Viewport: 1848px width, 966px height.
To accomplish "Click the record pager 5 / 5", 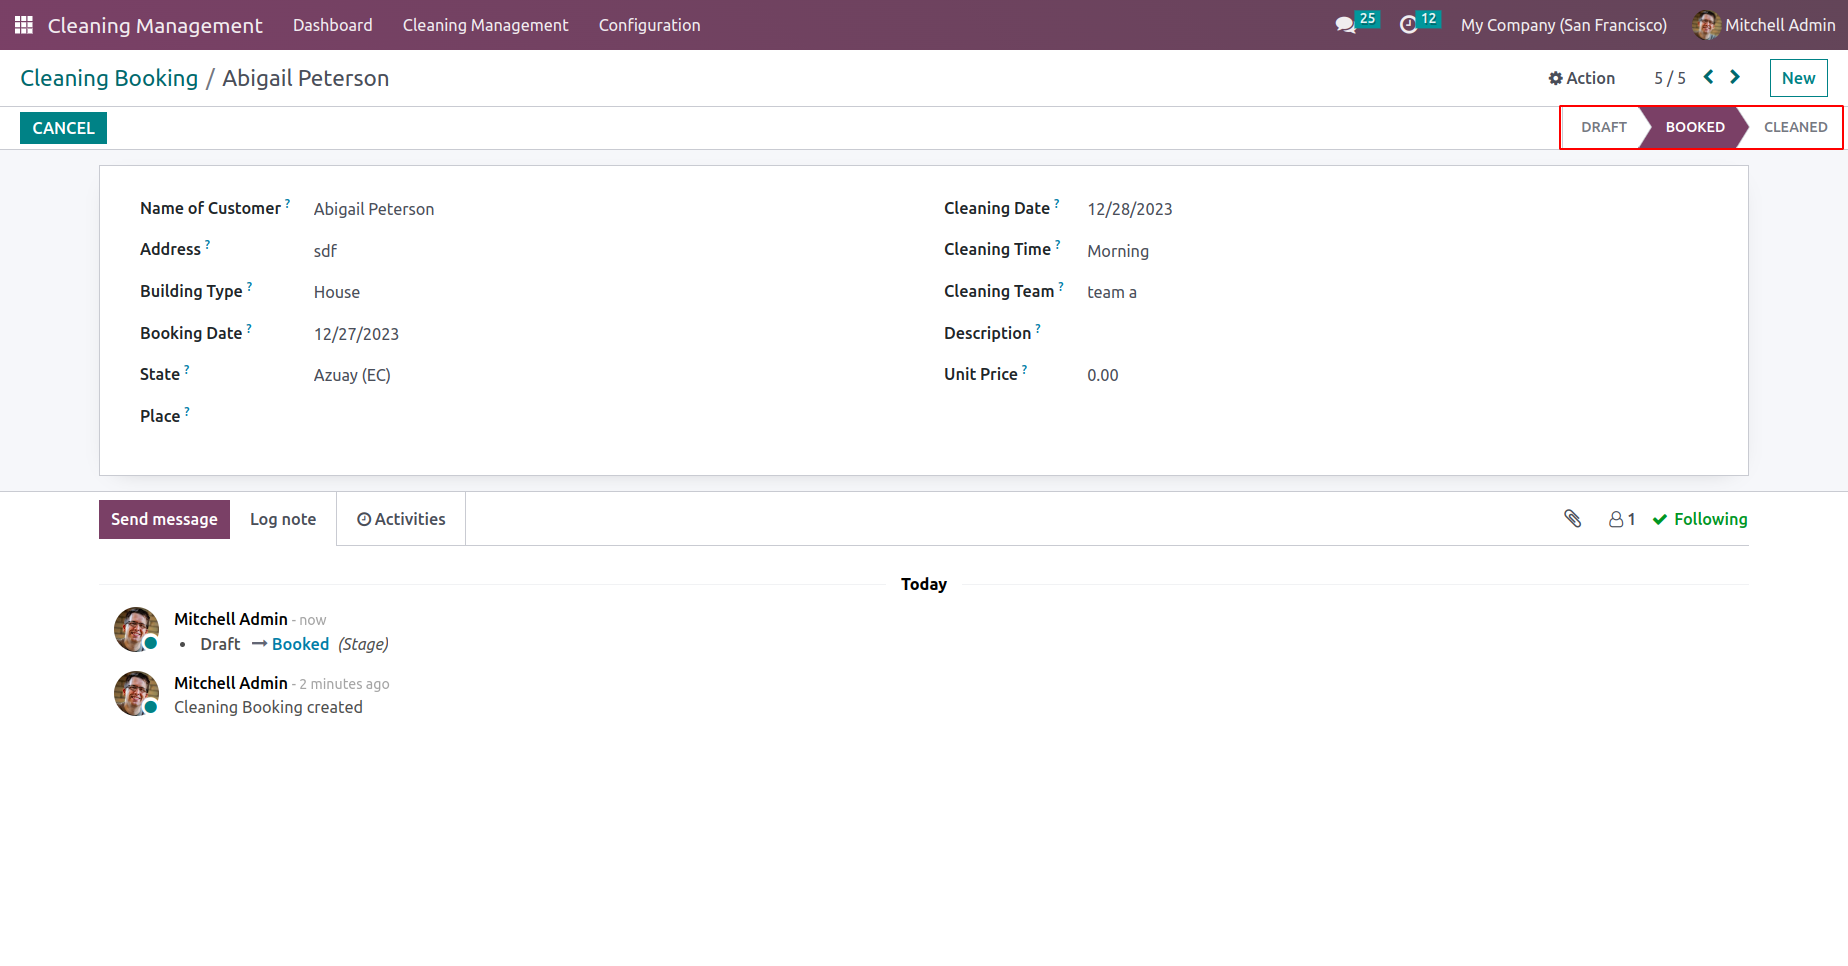I will pyautogui.click(x=1670, y=78).
